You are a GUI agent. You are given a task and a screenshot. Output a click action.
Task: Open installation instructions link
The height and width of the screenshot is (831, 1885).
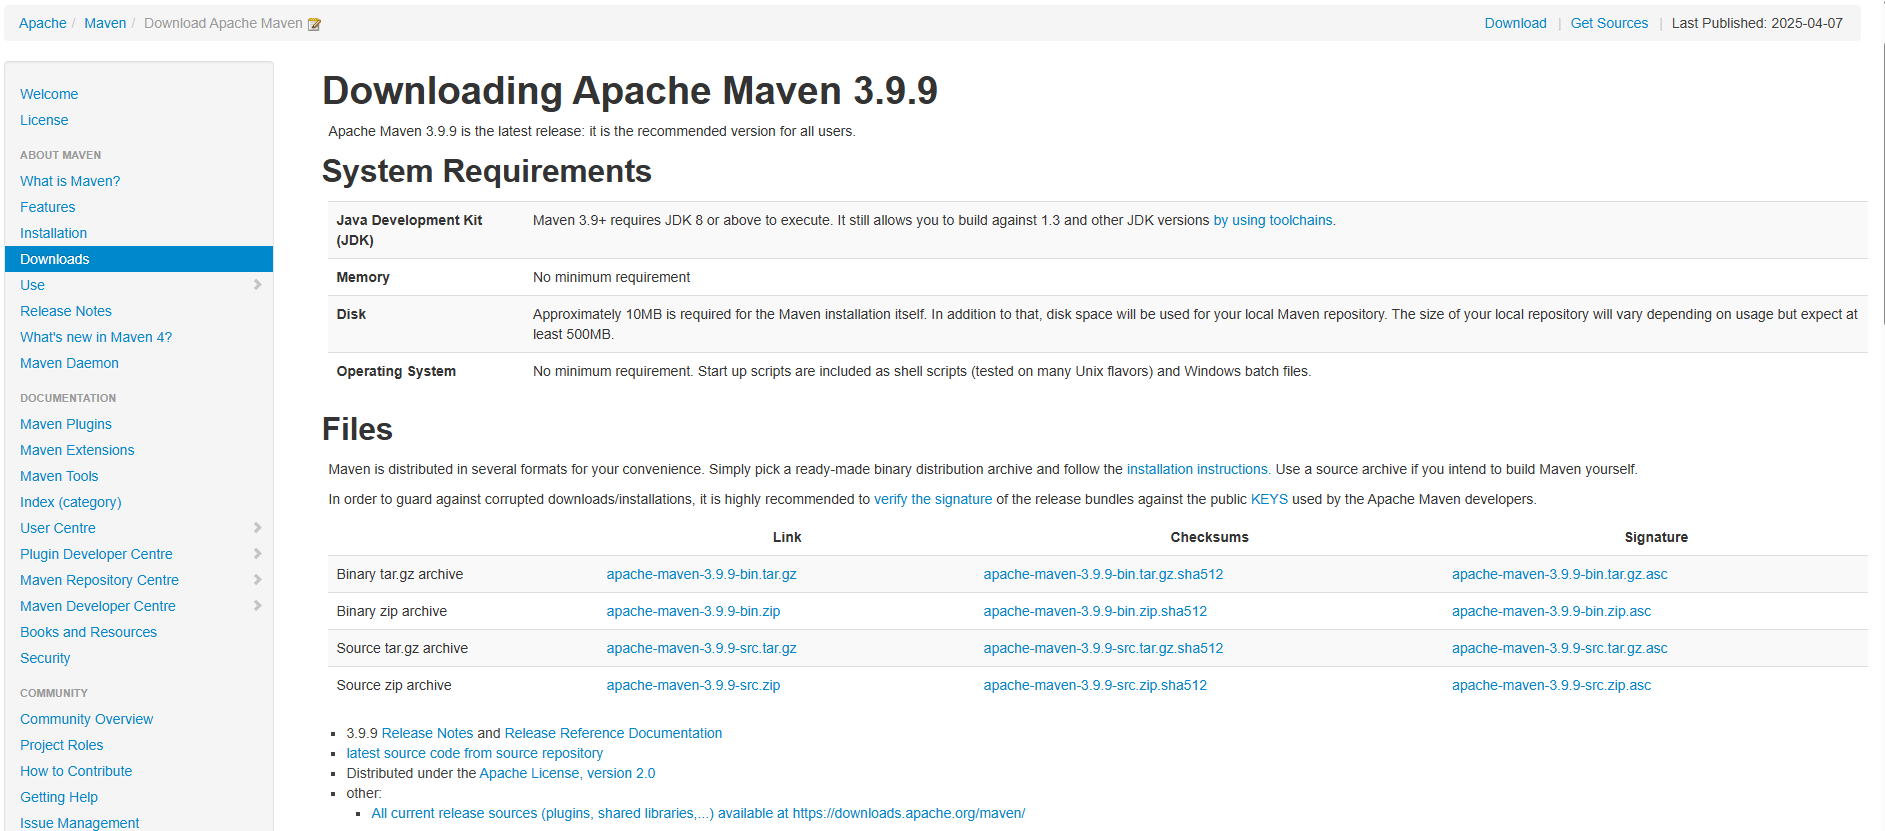click(x=1197, y=469)
